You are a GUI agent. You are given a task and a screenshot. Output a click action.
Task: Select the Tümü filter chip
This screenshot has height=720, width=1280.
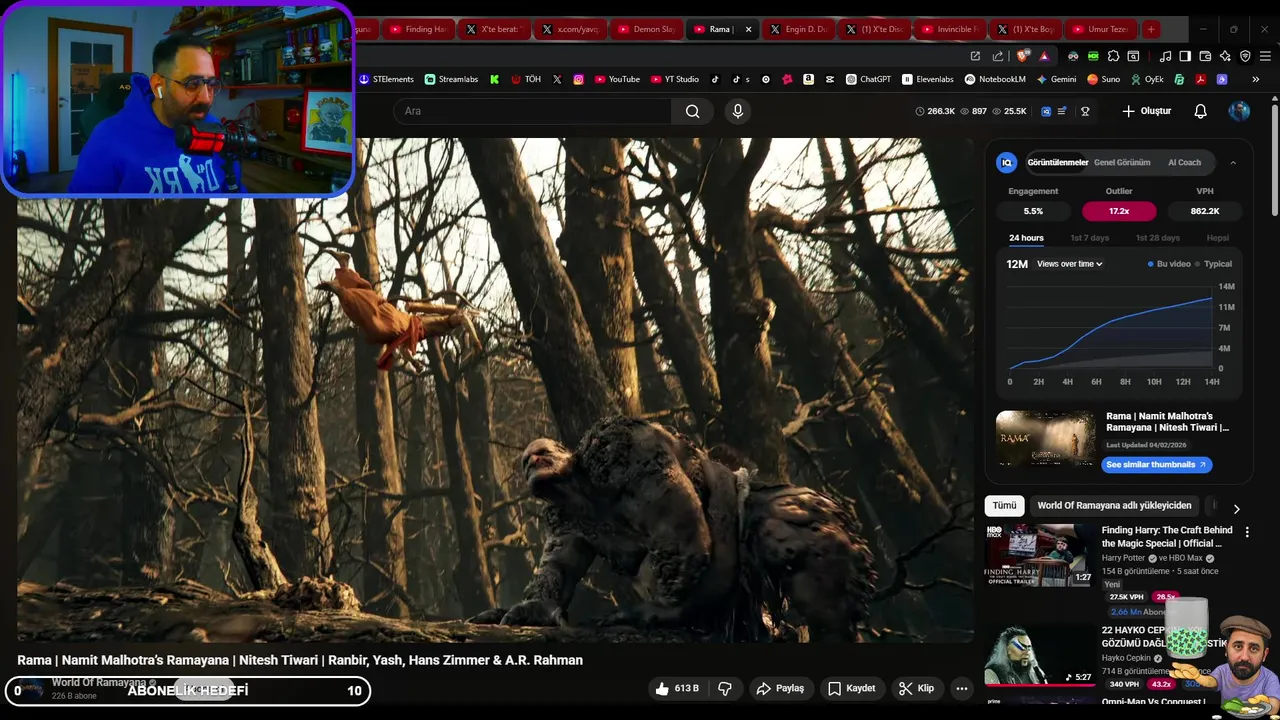[1004, 506]
